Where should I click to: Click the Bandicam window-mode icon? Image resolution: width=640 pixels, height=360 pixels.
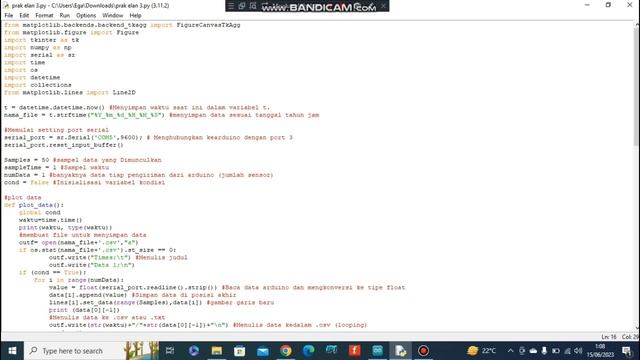tap(242, 6)
